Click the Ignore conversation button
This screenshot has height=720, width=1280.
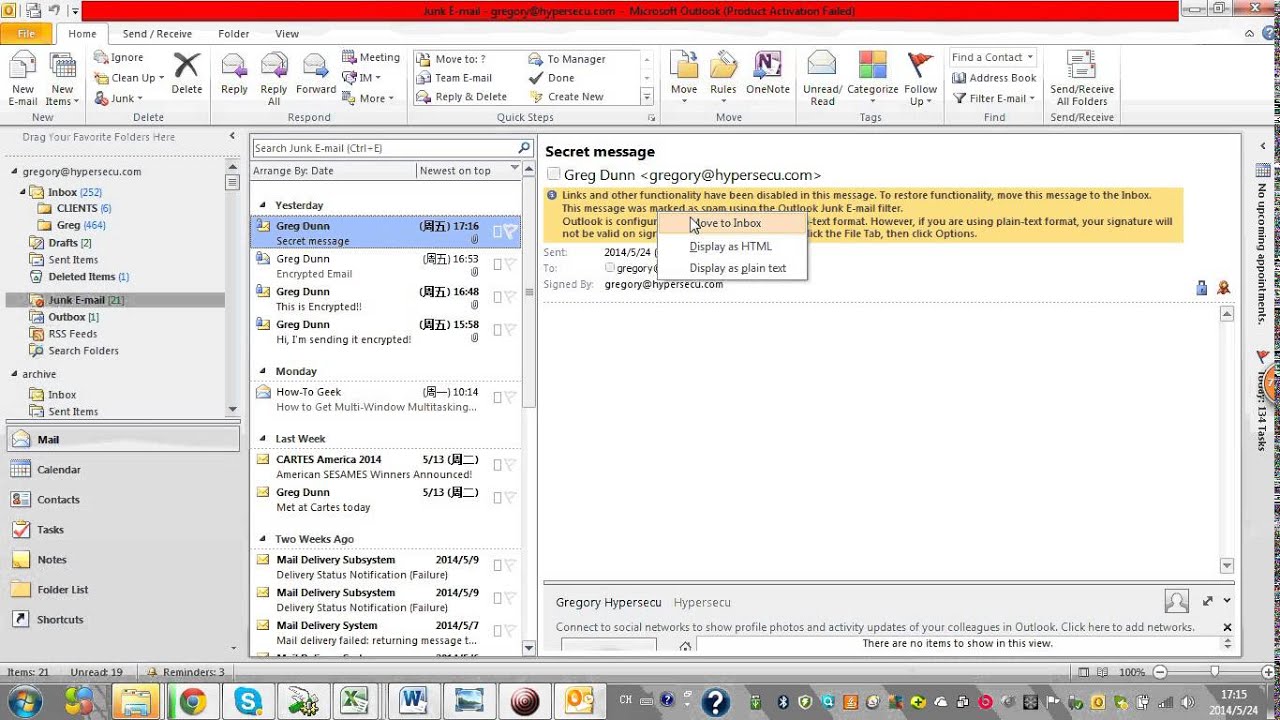click(119, 58)
